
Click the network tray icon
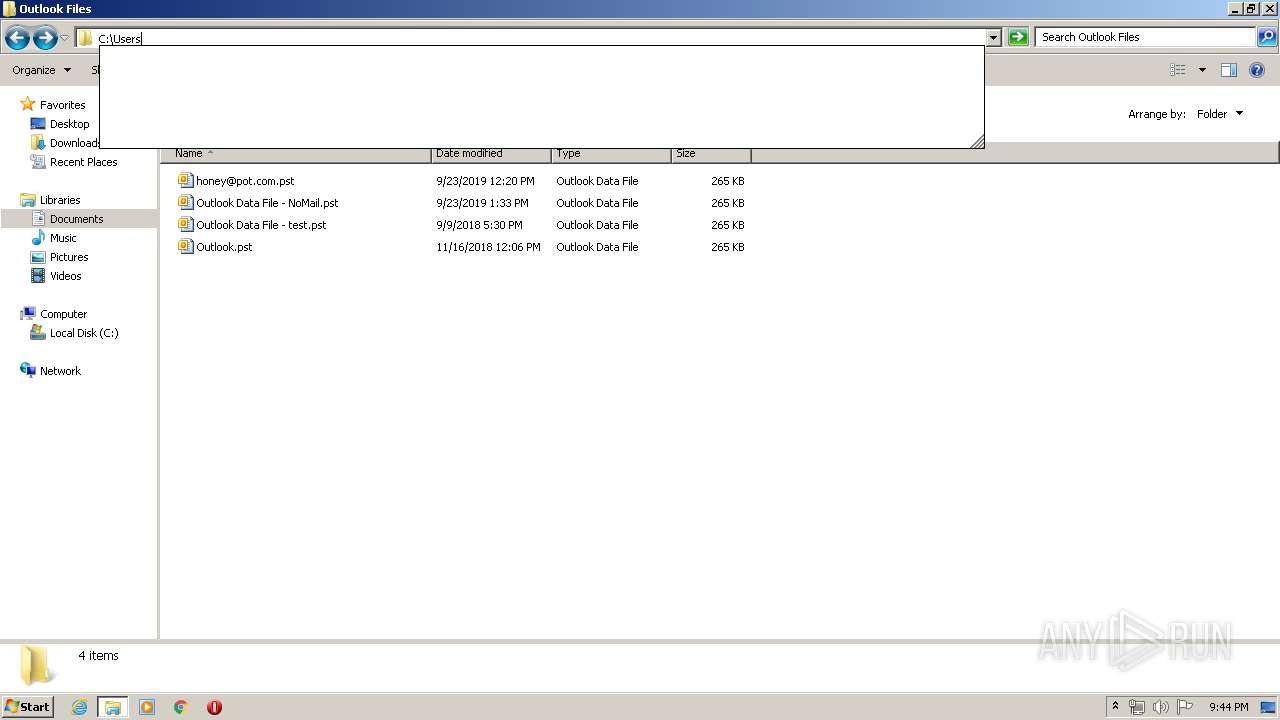pyautogui.click(x=1137, y=707)
